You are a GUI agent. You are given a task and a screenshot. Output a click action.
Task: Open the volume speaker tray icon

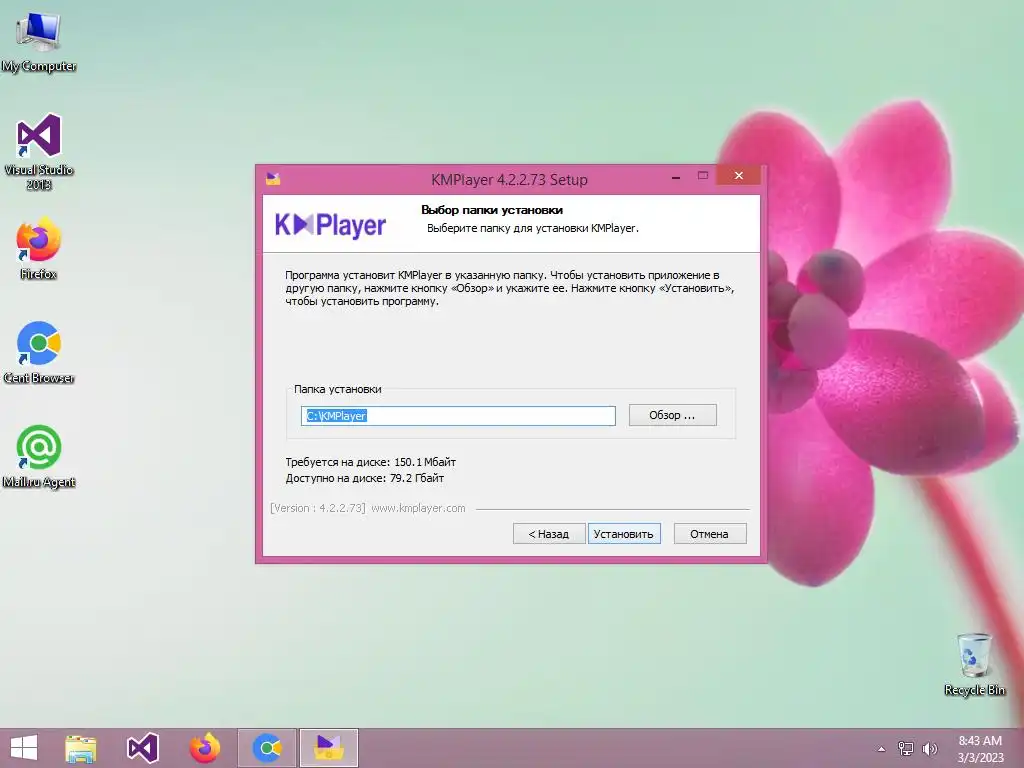(x=929, y=748)
